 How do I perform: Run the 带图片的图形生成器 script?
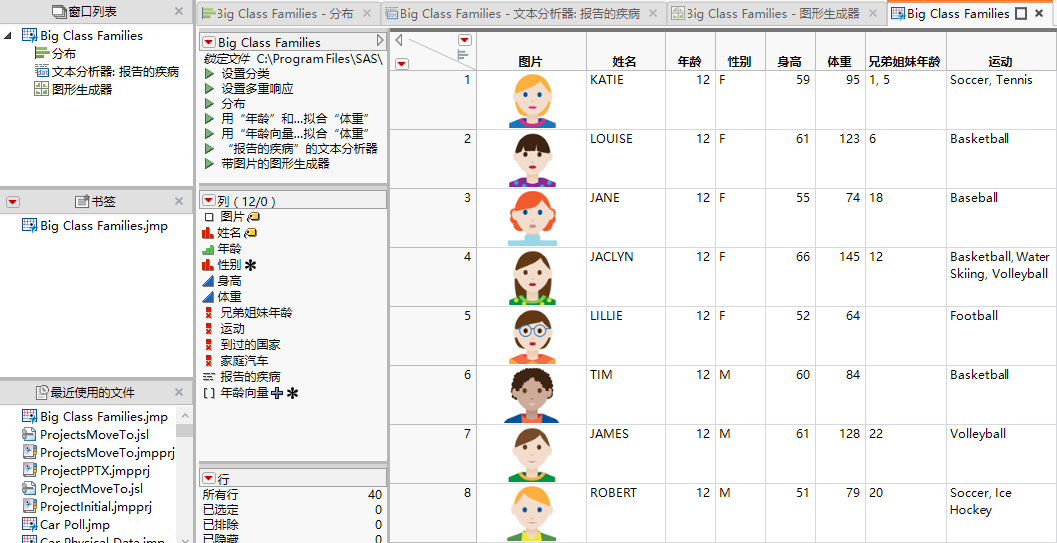(x=209, y=164)
